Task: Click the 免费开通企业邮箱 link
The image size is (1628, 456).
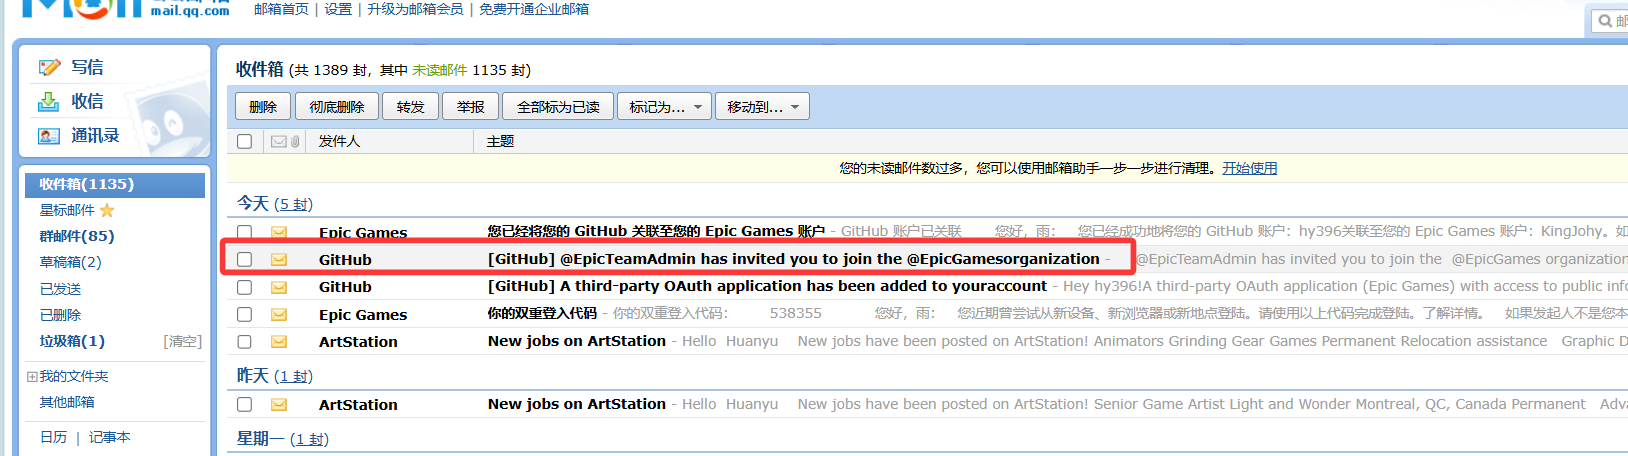Action: point(534,9)
